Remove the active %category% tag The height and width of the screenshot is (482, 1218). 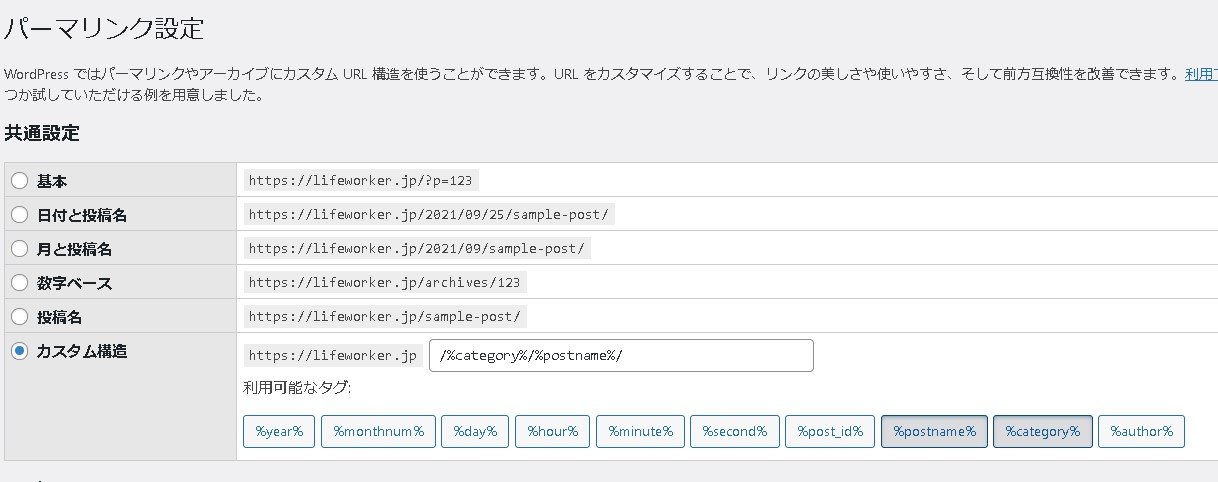point(1042,432)
